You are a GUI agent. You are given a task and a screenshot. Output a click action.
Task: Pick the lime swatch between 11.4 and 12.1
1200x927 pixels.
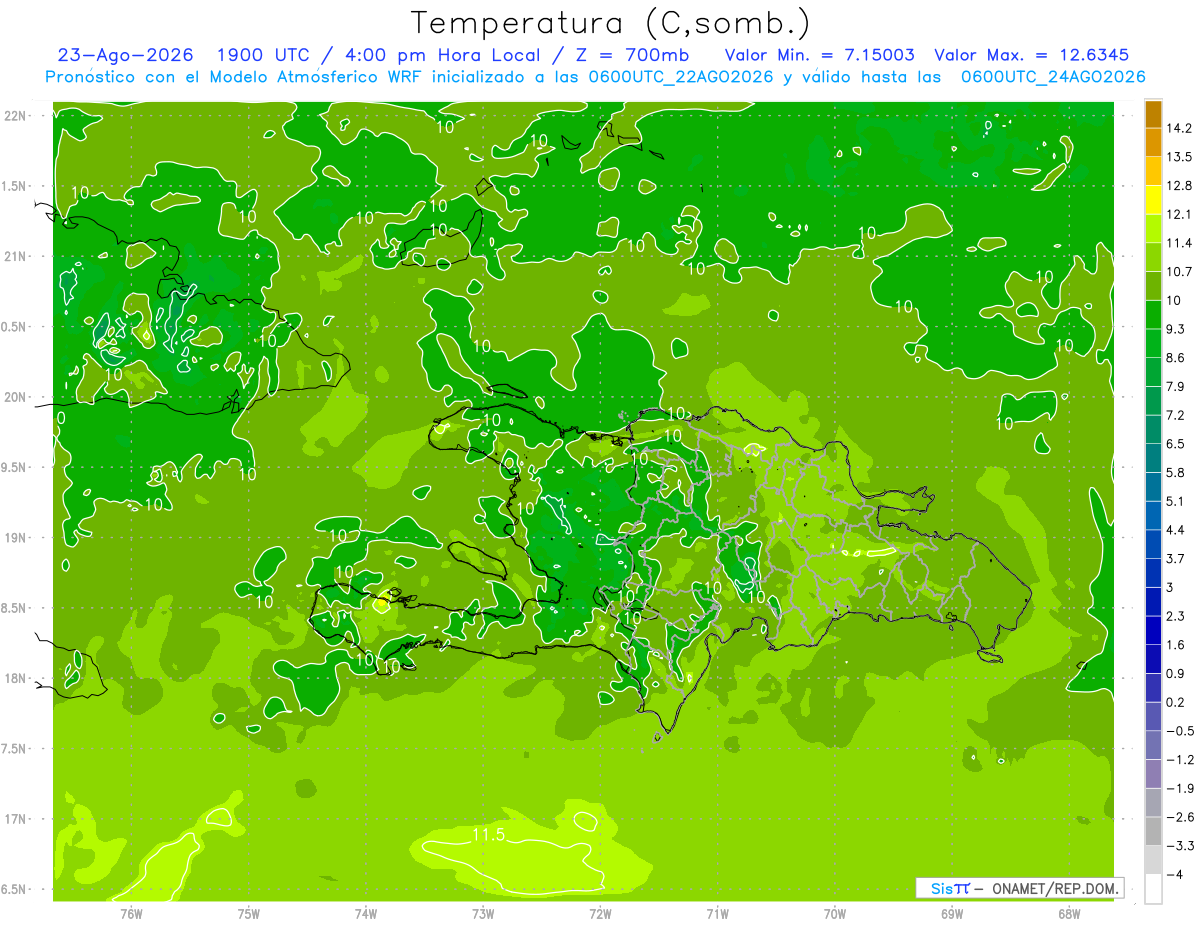tap(1153, 228)
